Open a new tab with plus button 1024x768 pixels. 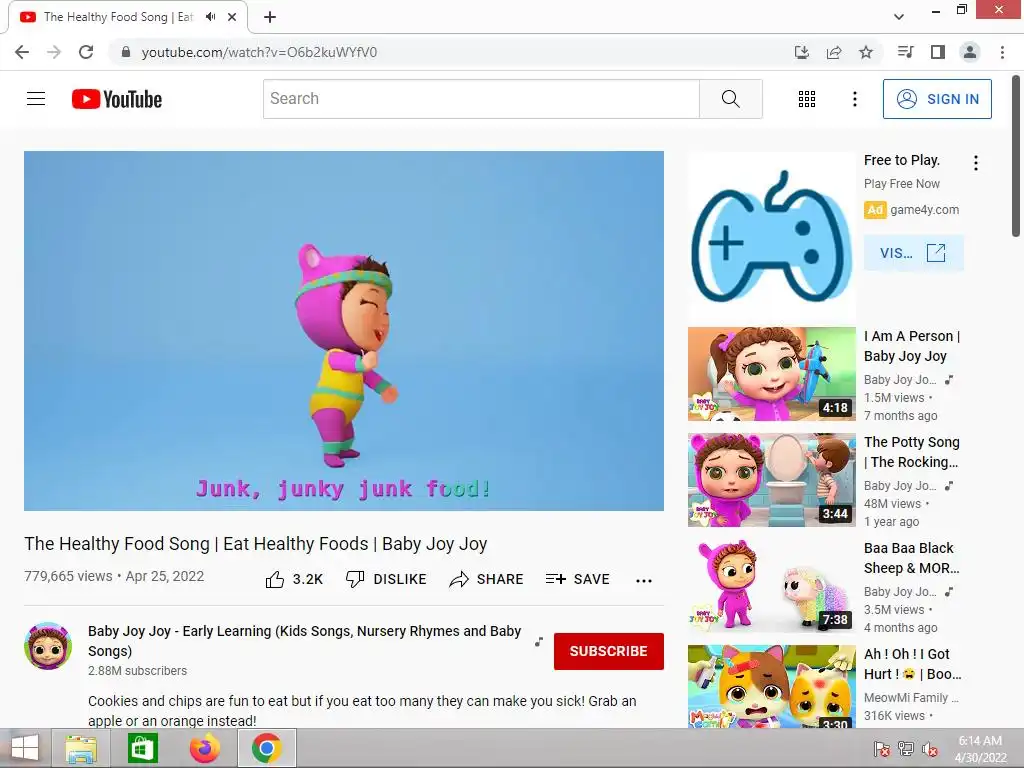[270, 17]
